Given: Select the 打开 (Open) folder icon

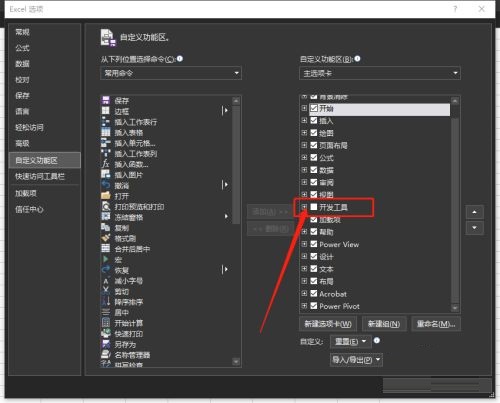Looking at the screenshot, I should (106, 196).
